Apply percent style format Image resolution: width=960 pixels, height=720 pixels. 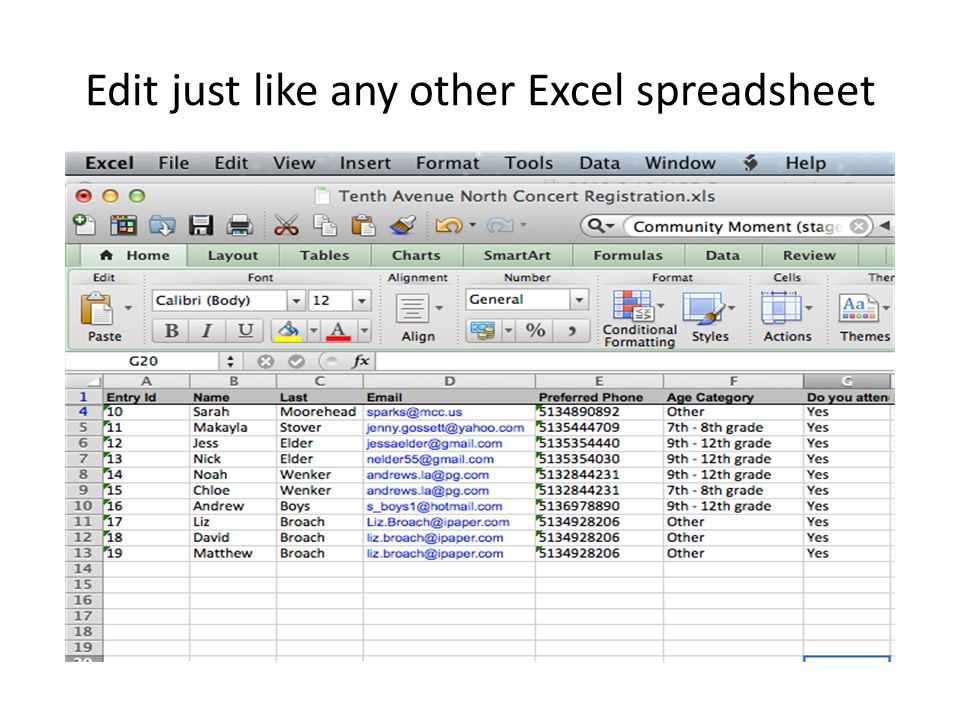(535, 331)
